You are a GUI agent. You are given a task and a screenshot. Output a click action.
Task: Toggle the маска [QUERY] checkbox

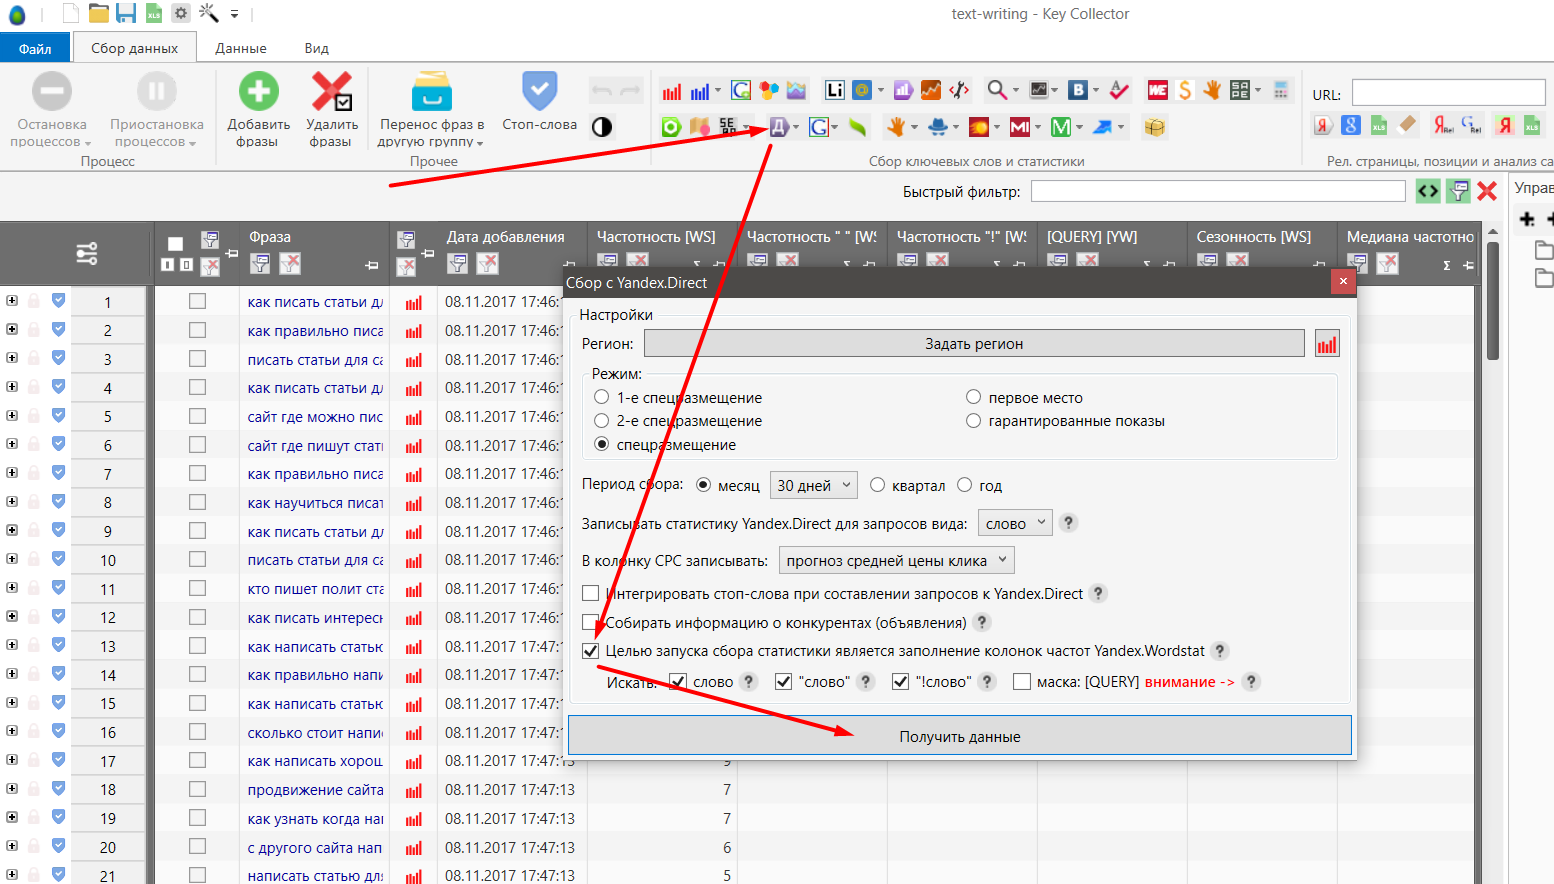1021,682
